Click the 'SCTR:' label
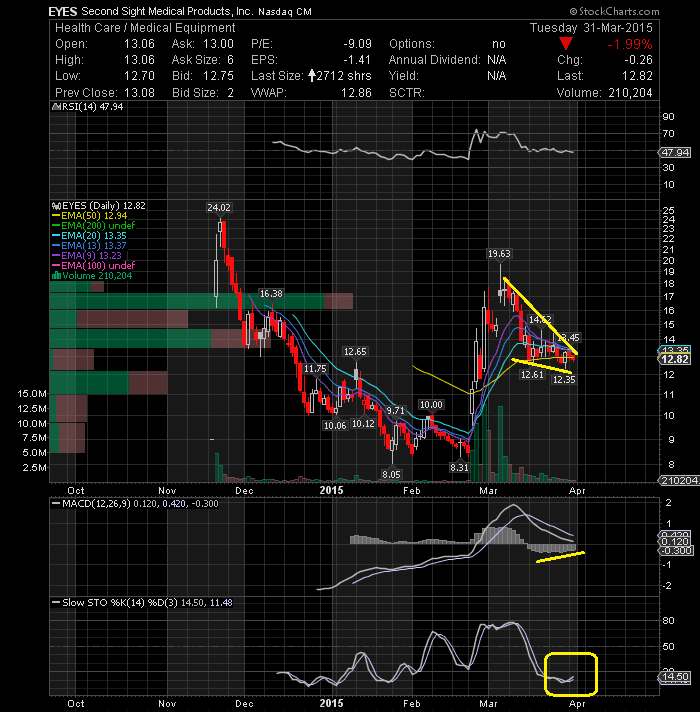This screenshot has width=700, height=712. 407,93
